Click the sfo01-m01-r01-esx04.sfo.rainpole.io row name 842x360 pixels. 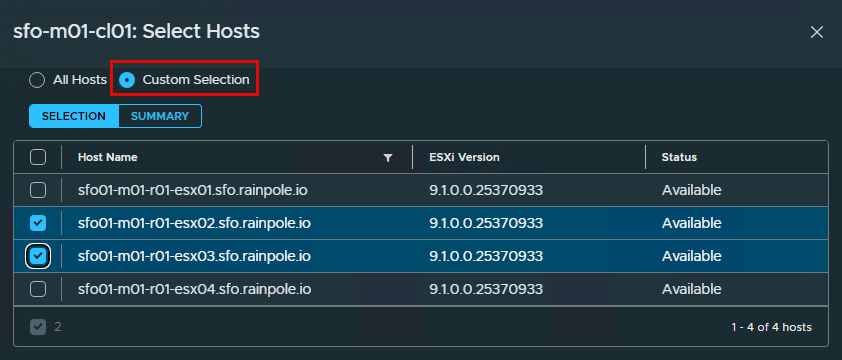194,289
